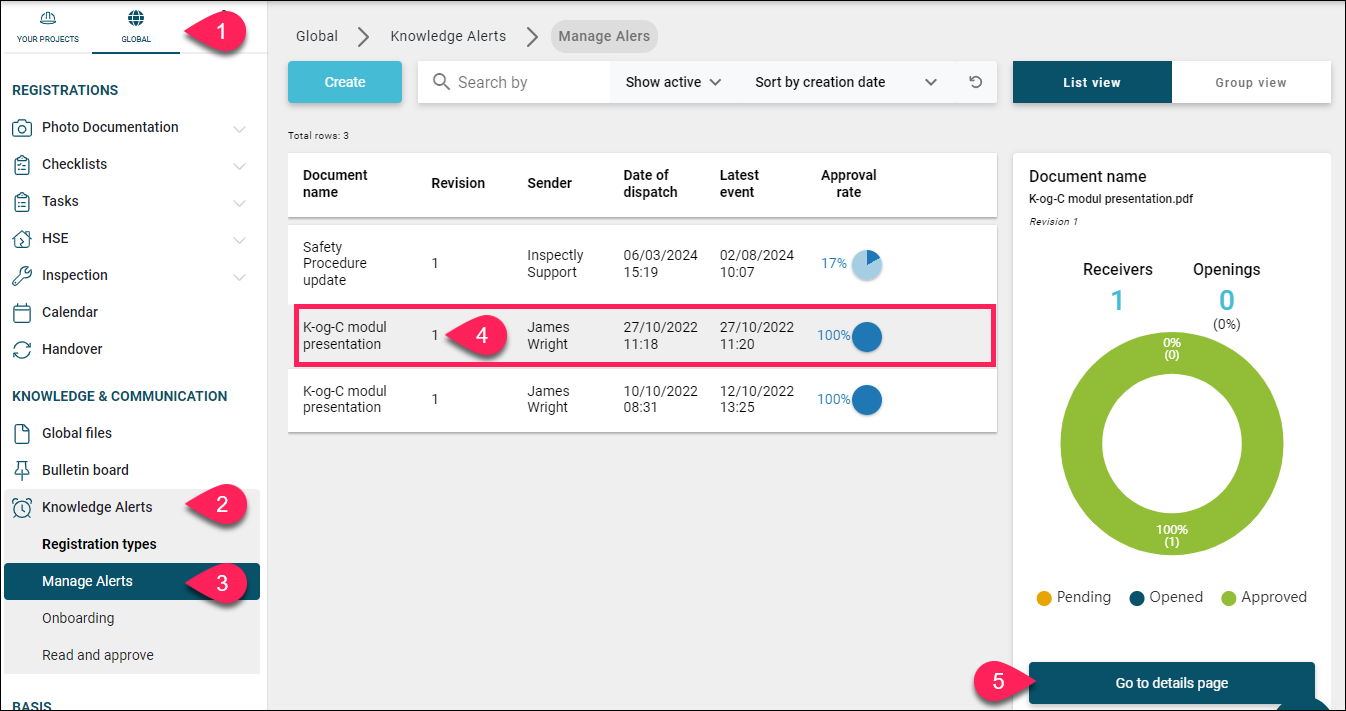Select the Manage Alerts submenu item
1346x711 pixels.
(130, 581)
